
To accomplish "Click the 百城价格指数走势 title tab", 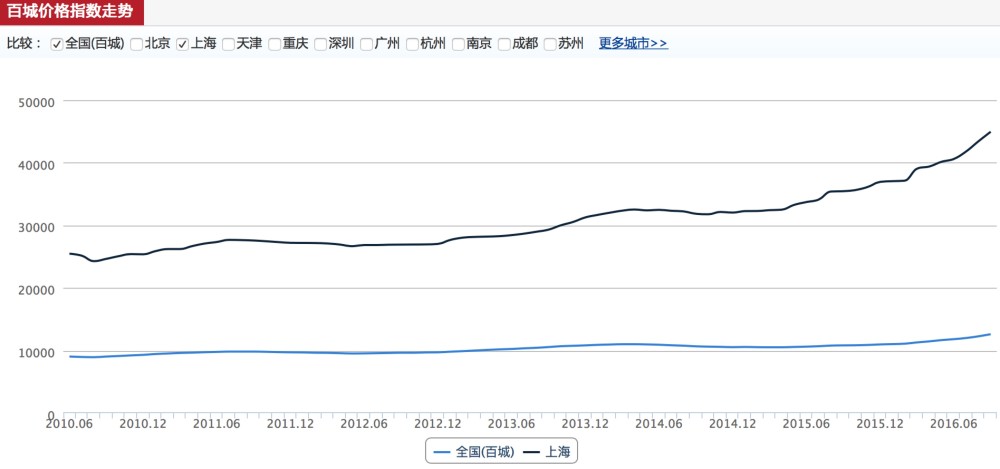I will (x=70, y=11).
